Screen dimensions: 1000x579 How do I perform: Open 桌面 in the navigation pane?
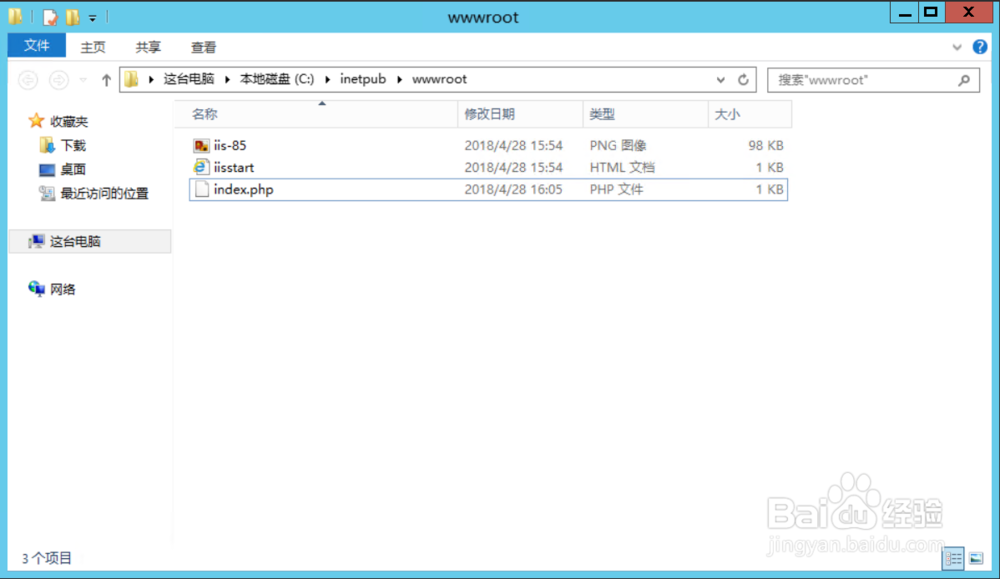73,170
